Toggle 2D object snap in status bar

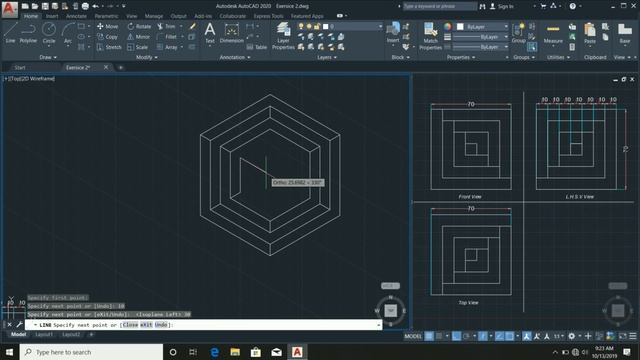click(x=509, y=336)
